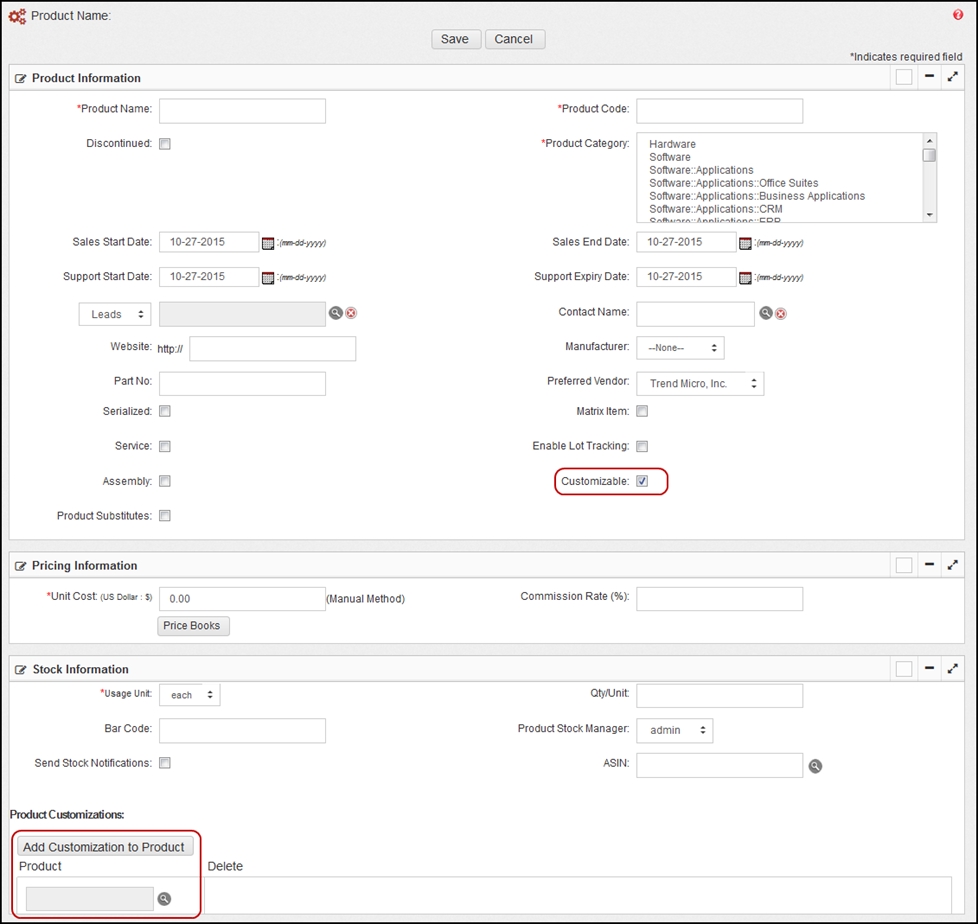
Task: Click the Cancel button
Action: [x=515, y=39]
